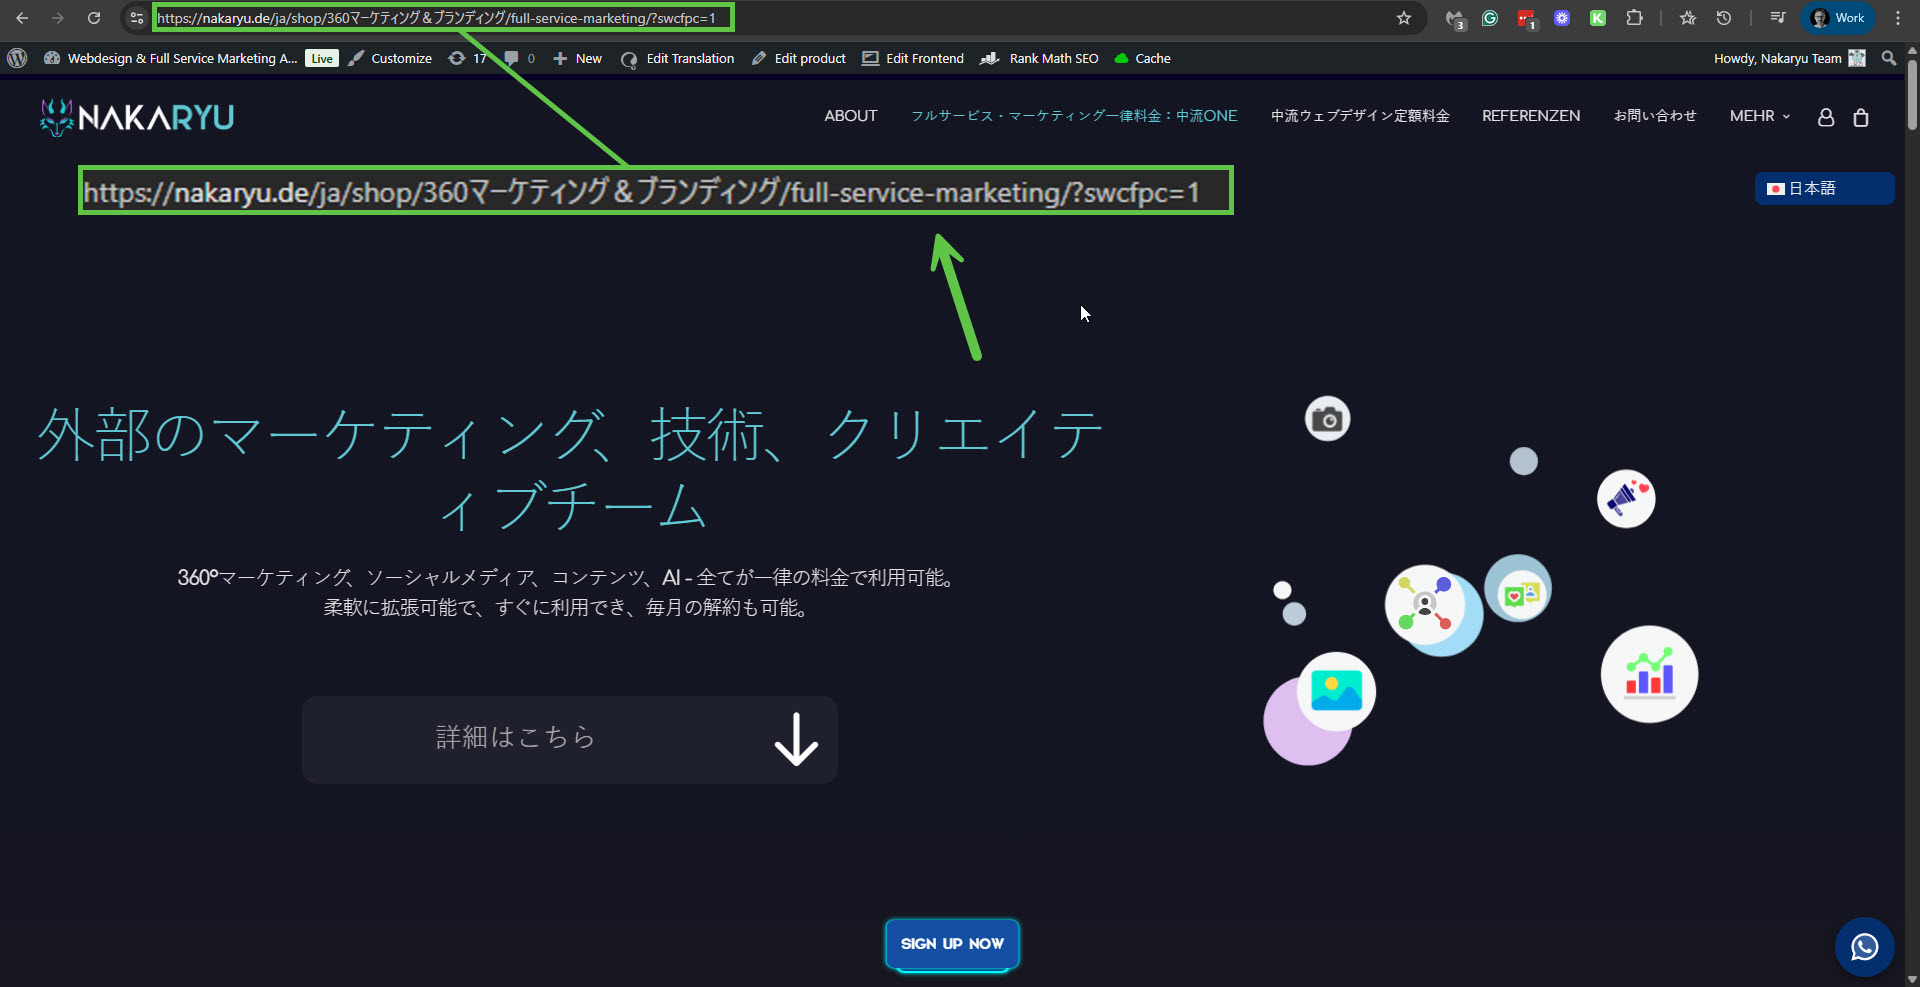Open the WordPress logo menu
The image size is (1920, 987).
click(x=17, y=58)
